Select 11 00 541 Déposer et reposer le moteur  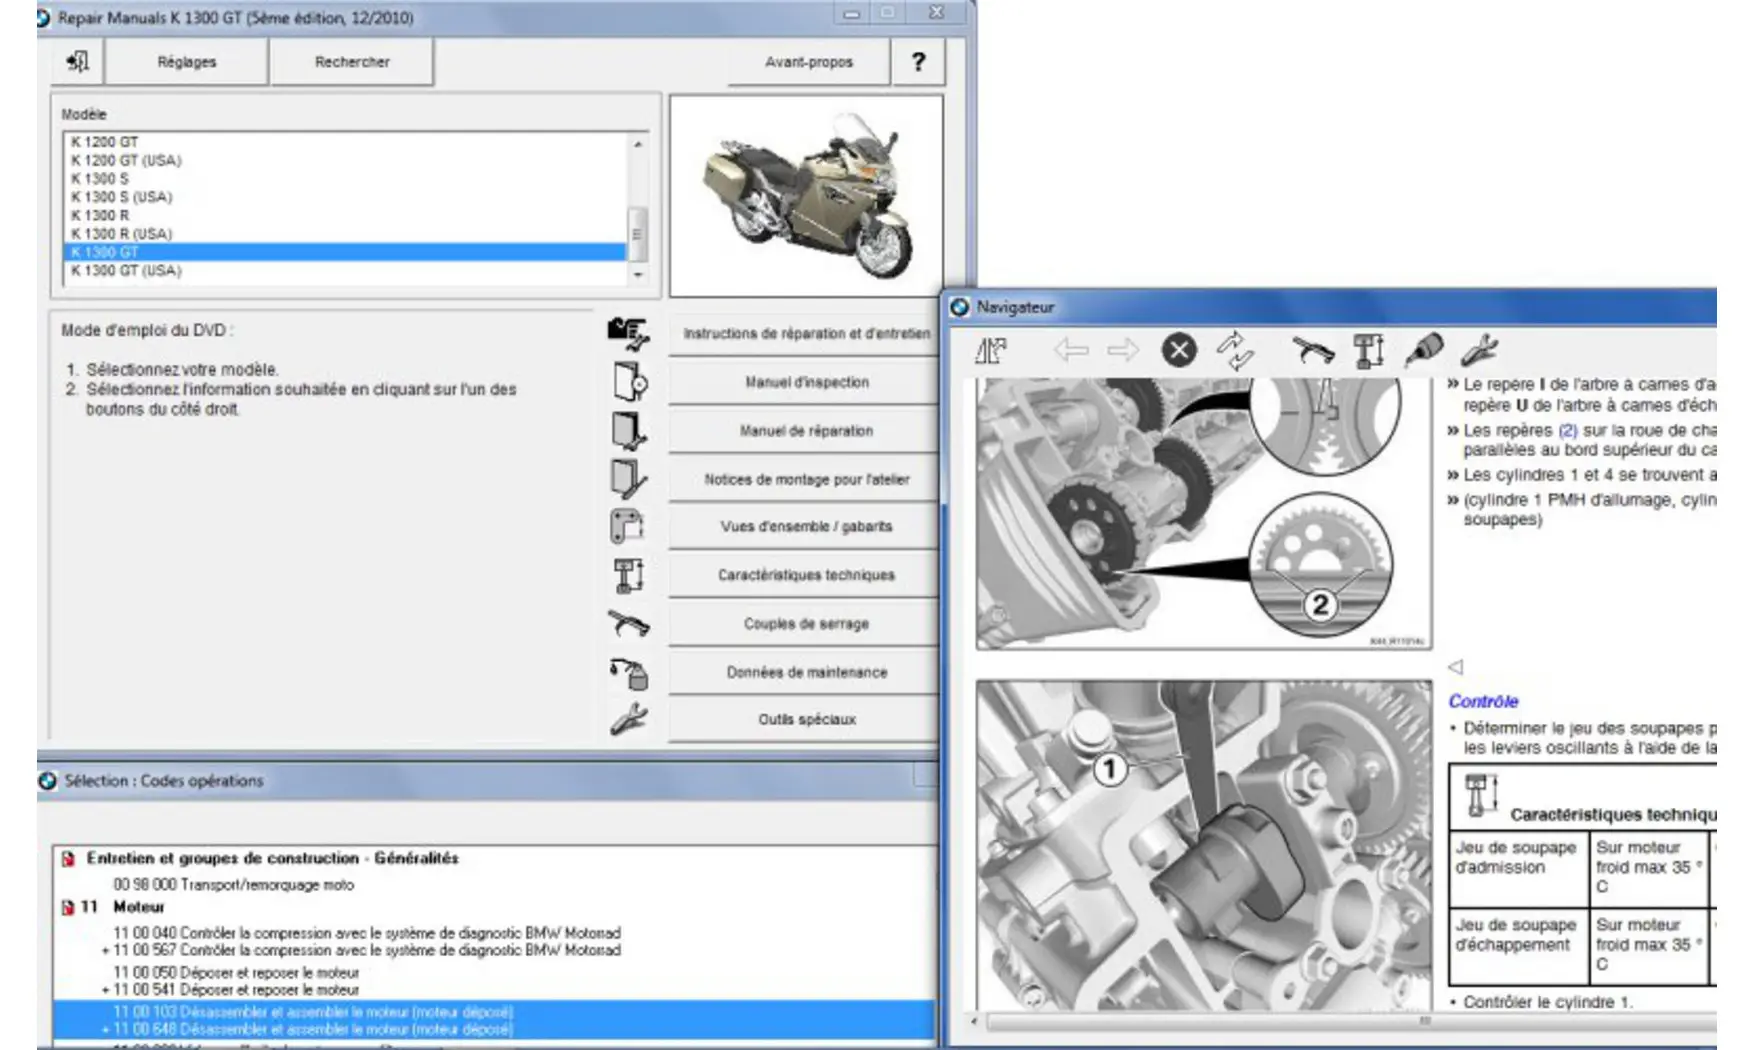[235, 990]
